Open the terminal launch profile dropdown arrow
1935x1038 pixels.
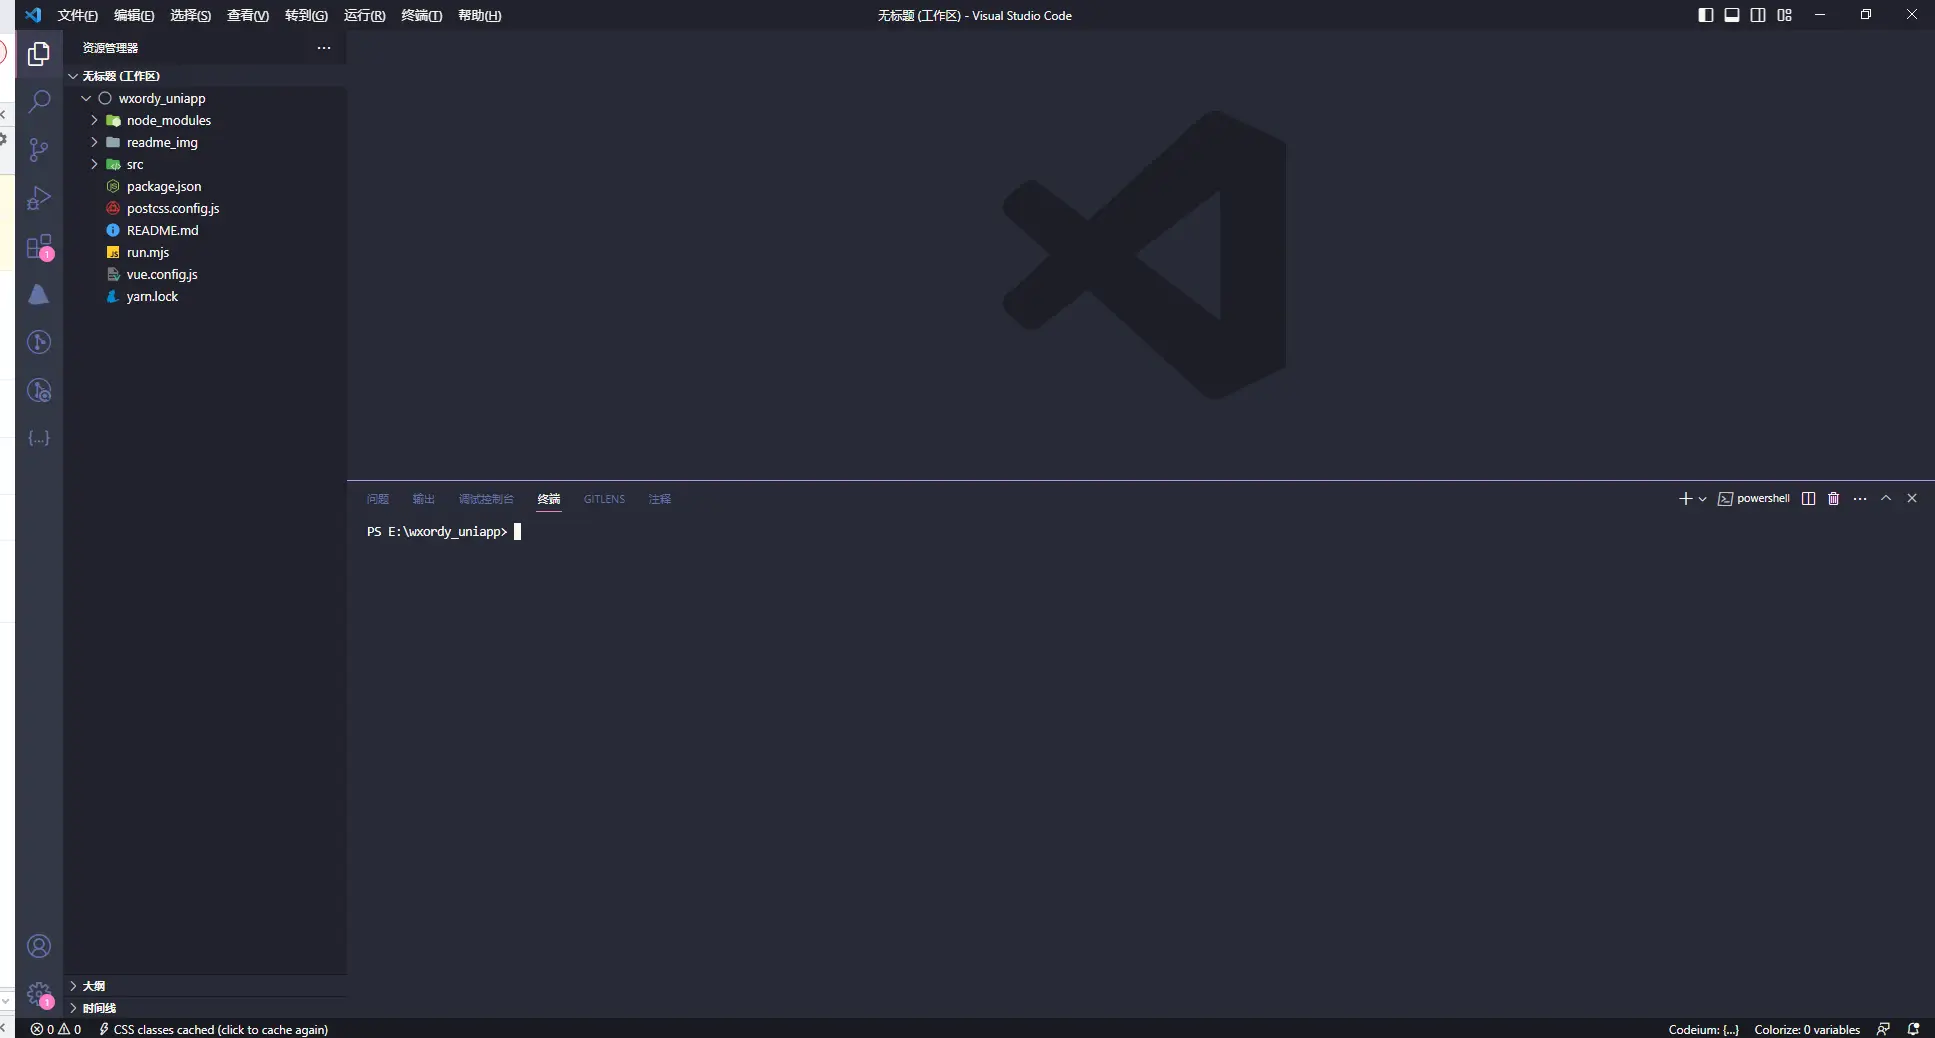click(1702, 499)
